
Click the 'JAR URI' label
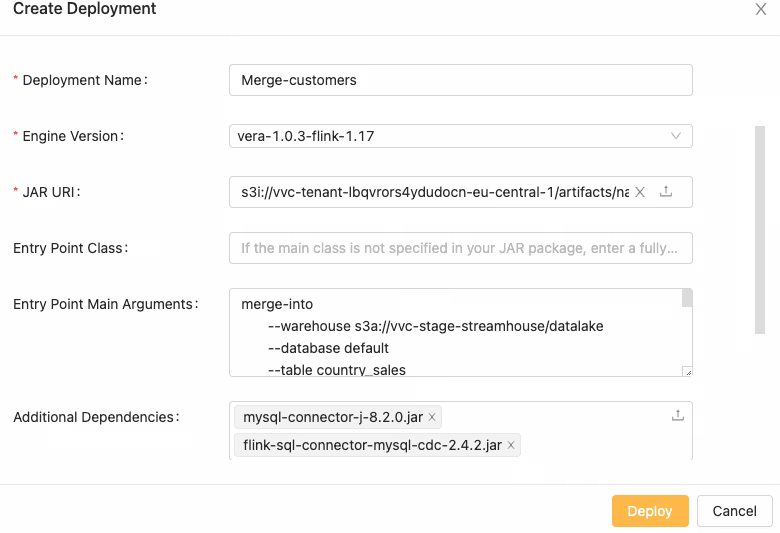tap(49, 192)
